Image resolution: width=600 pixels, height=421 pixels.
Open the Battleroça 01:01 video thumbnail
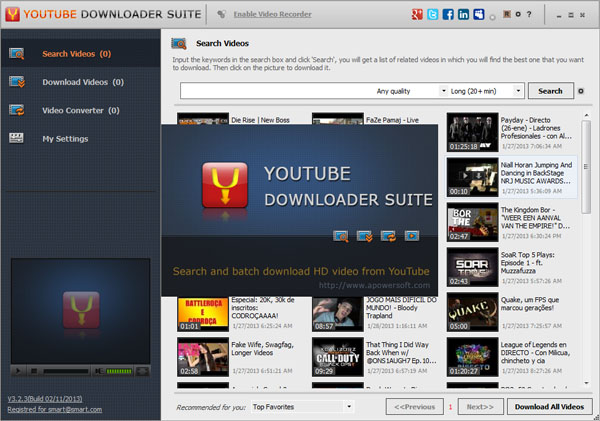click(203, 314)
